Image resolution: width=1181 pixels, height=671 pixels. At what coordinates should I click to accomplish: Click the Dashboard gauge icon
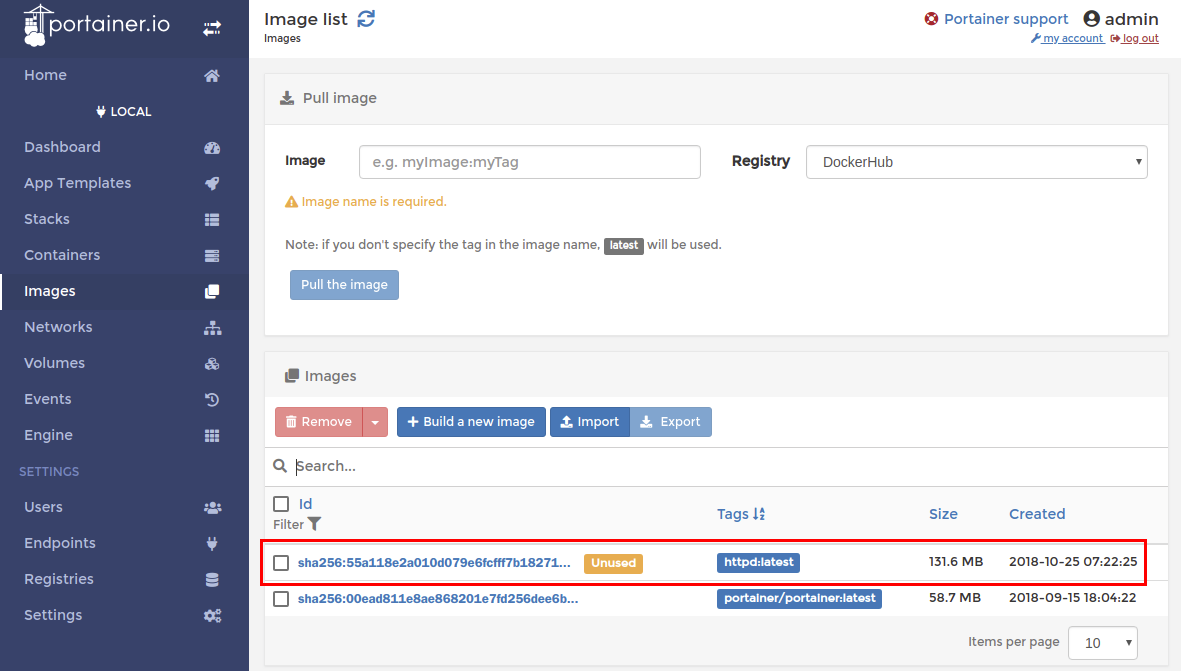click(x=212, y=148)
